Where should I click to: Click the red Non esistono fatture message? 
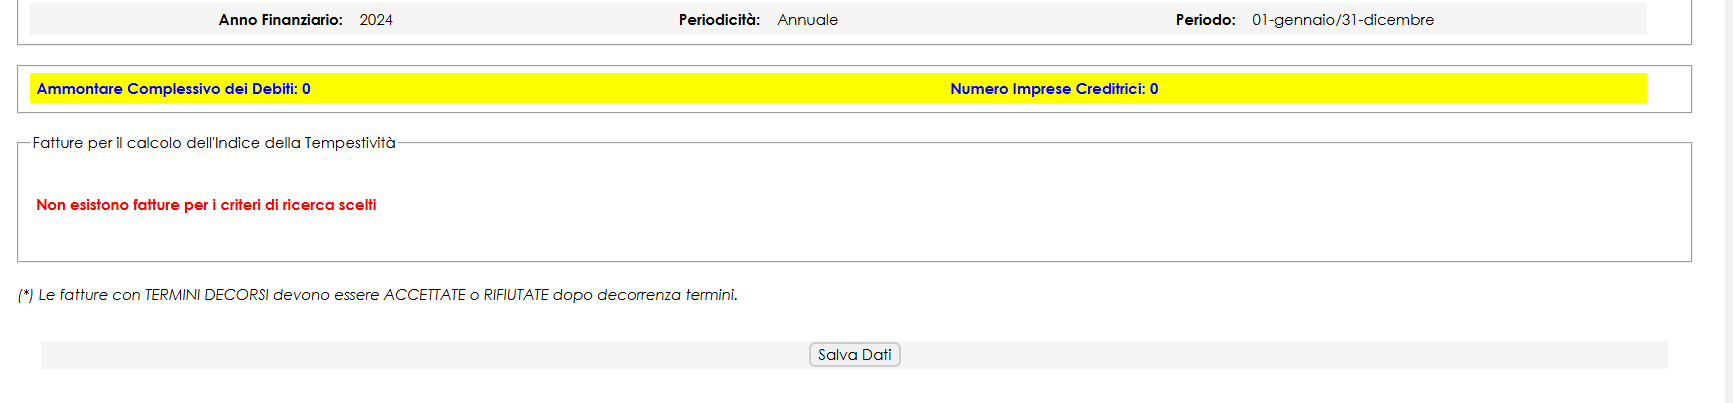coord(206,205)
